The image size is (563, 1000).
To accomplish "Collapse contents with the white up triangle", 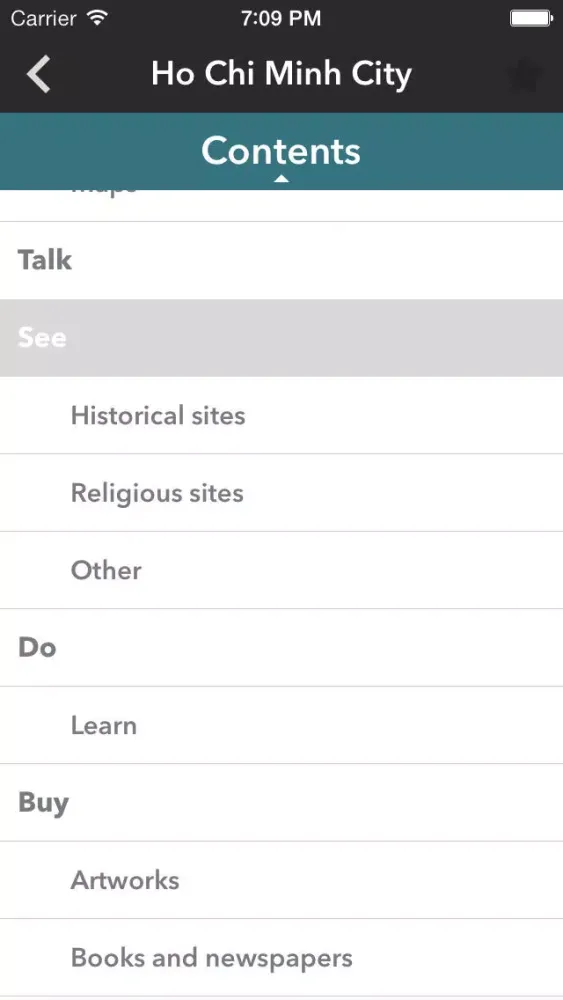I will point(281,179).
